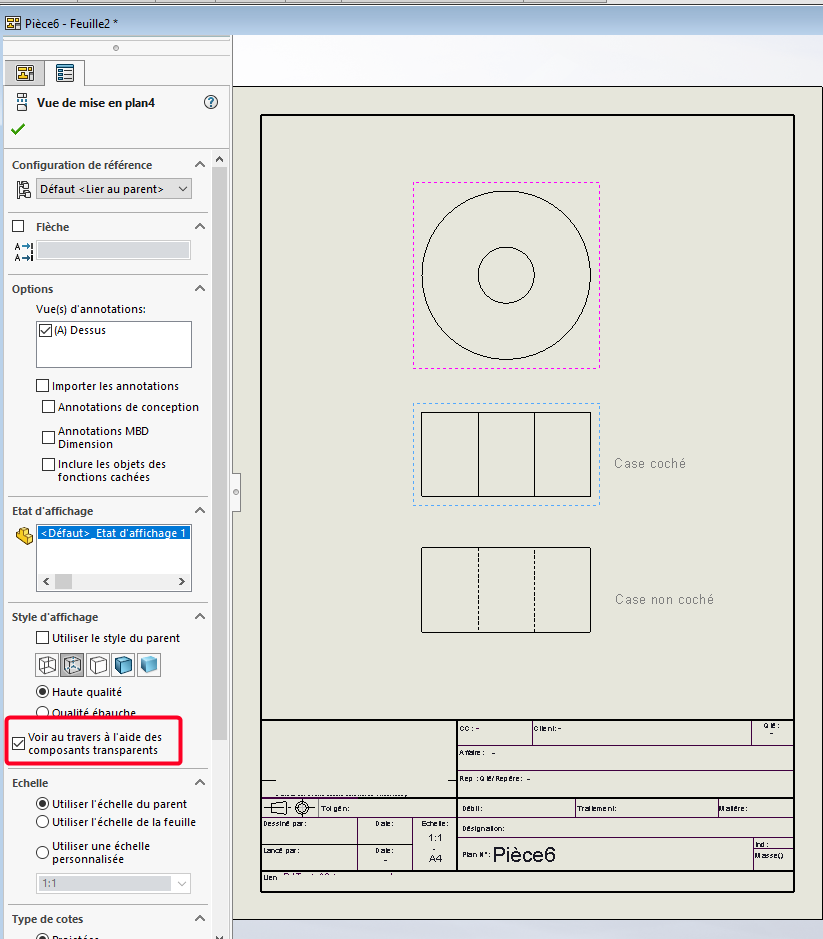Toggle the Flèche checkbox
This screenshot has width=823, height=939.
click(x=18, y=227)
